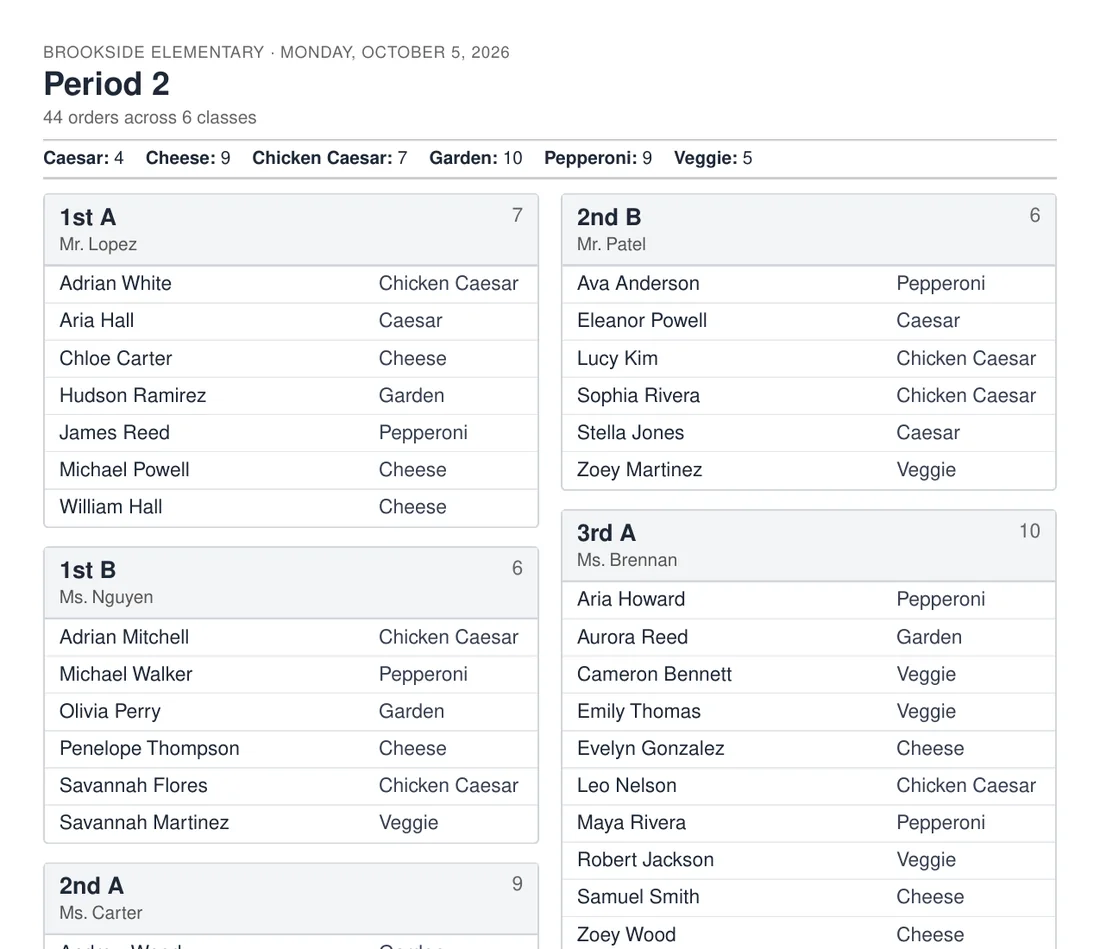Select the Caesar: 4 summary total
Viewport: 1100px width, 949px height.
coord(83,158)
